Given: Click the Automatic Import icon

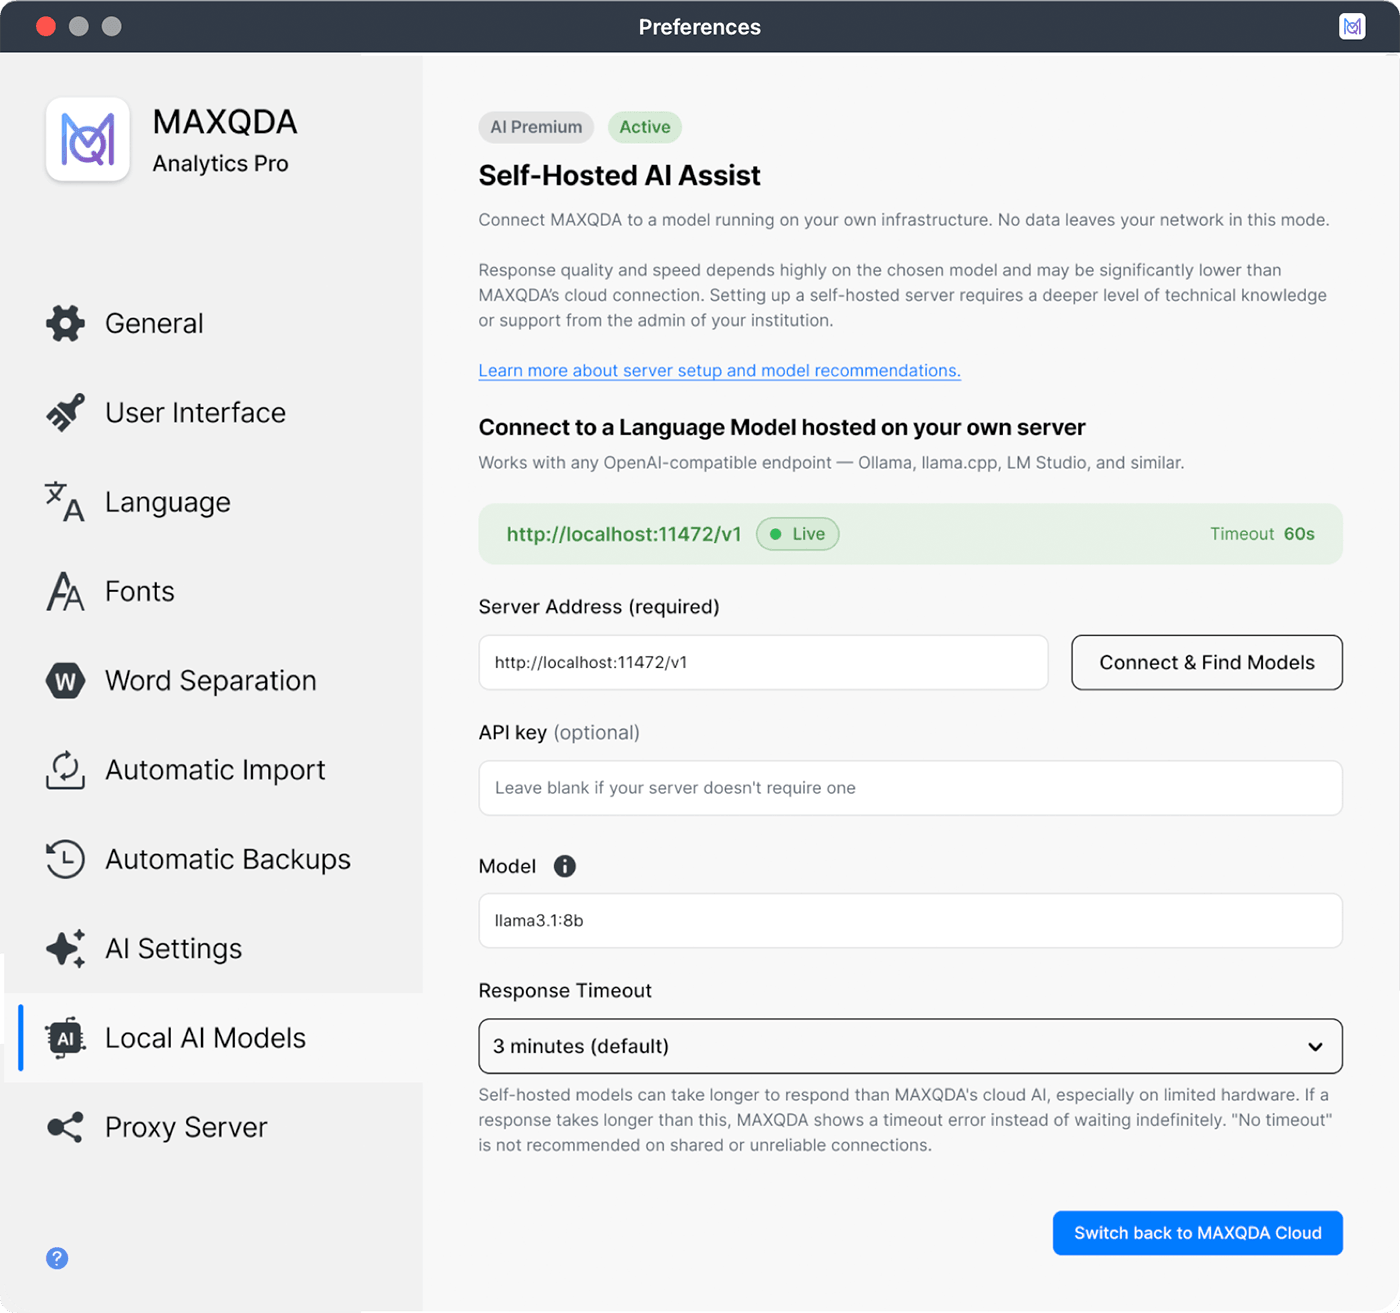Looking at the screenshot, I should tap(65, 770).
